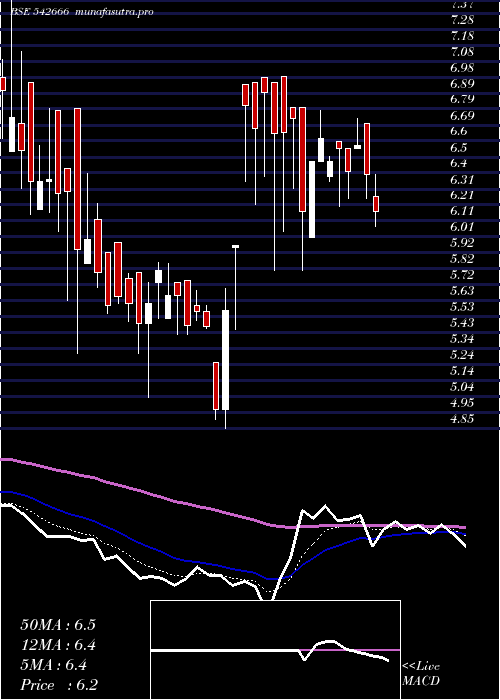Viewport: 500px width, 700px height.
Task: Click the Price : 6.2 reading
Action: [59, 685]
